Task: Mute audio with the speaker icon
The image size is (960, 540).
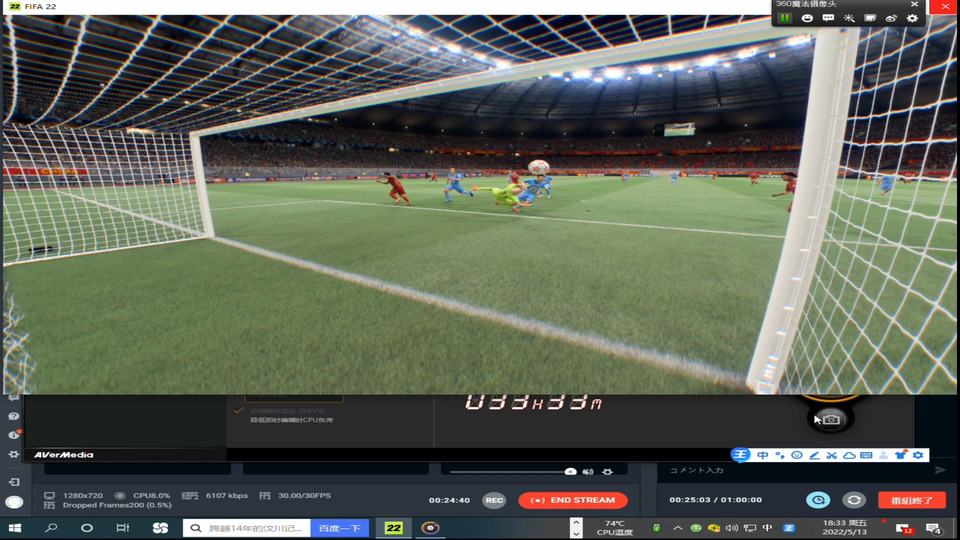Action: coord(588,471)
